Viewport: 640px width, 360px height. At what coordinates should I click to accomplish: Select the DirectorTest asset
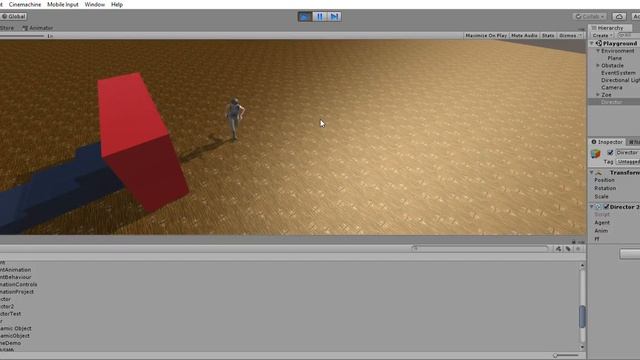tap(11, 314)
